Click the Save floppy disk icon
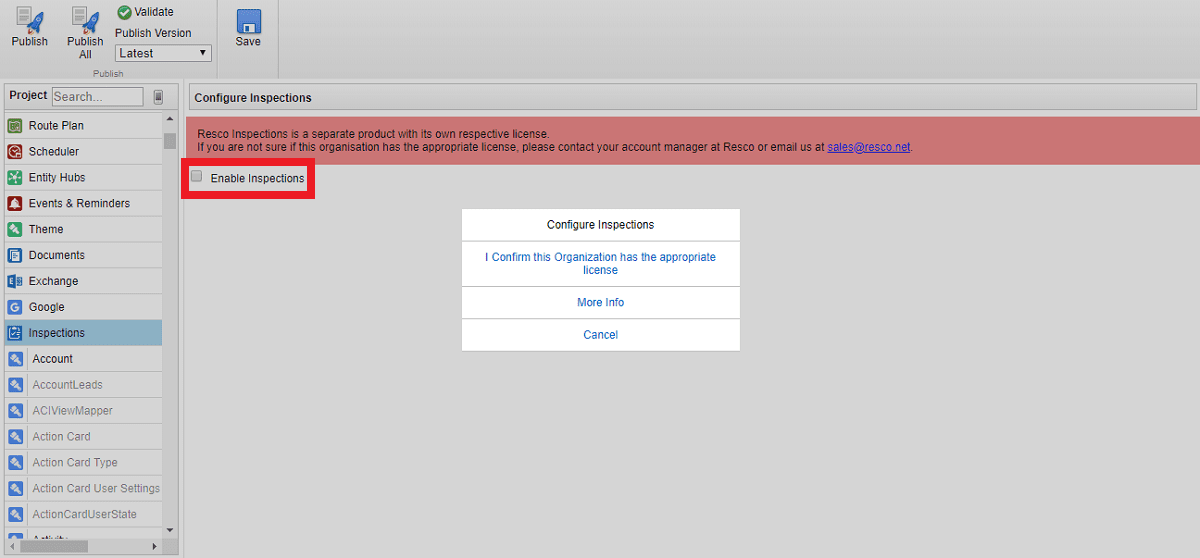1200x558 pixels. 248,21
